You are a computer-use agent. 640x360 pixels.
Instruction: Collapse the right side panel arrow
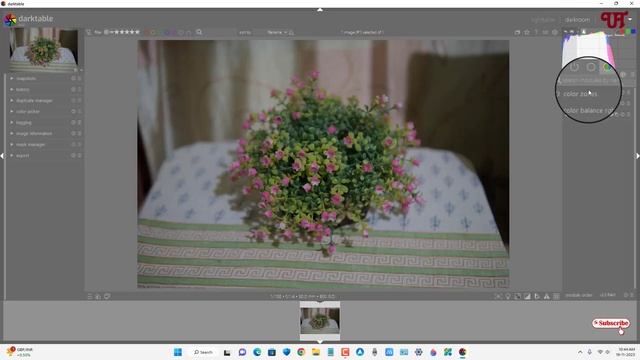[638, 156]
